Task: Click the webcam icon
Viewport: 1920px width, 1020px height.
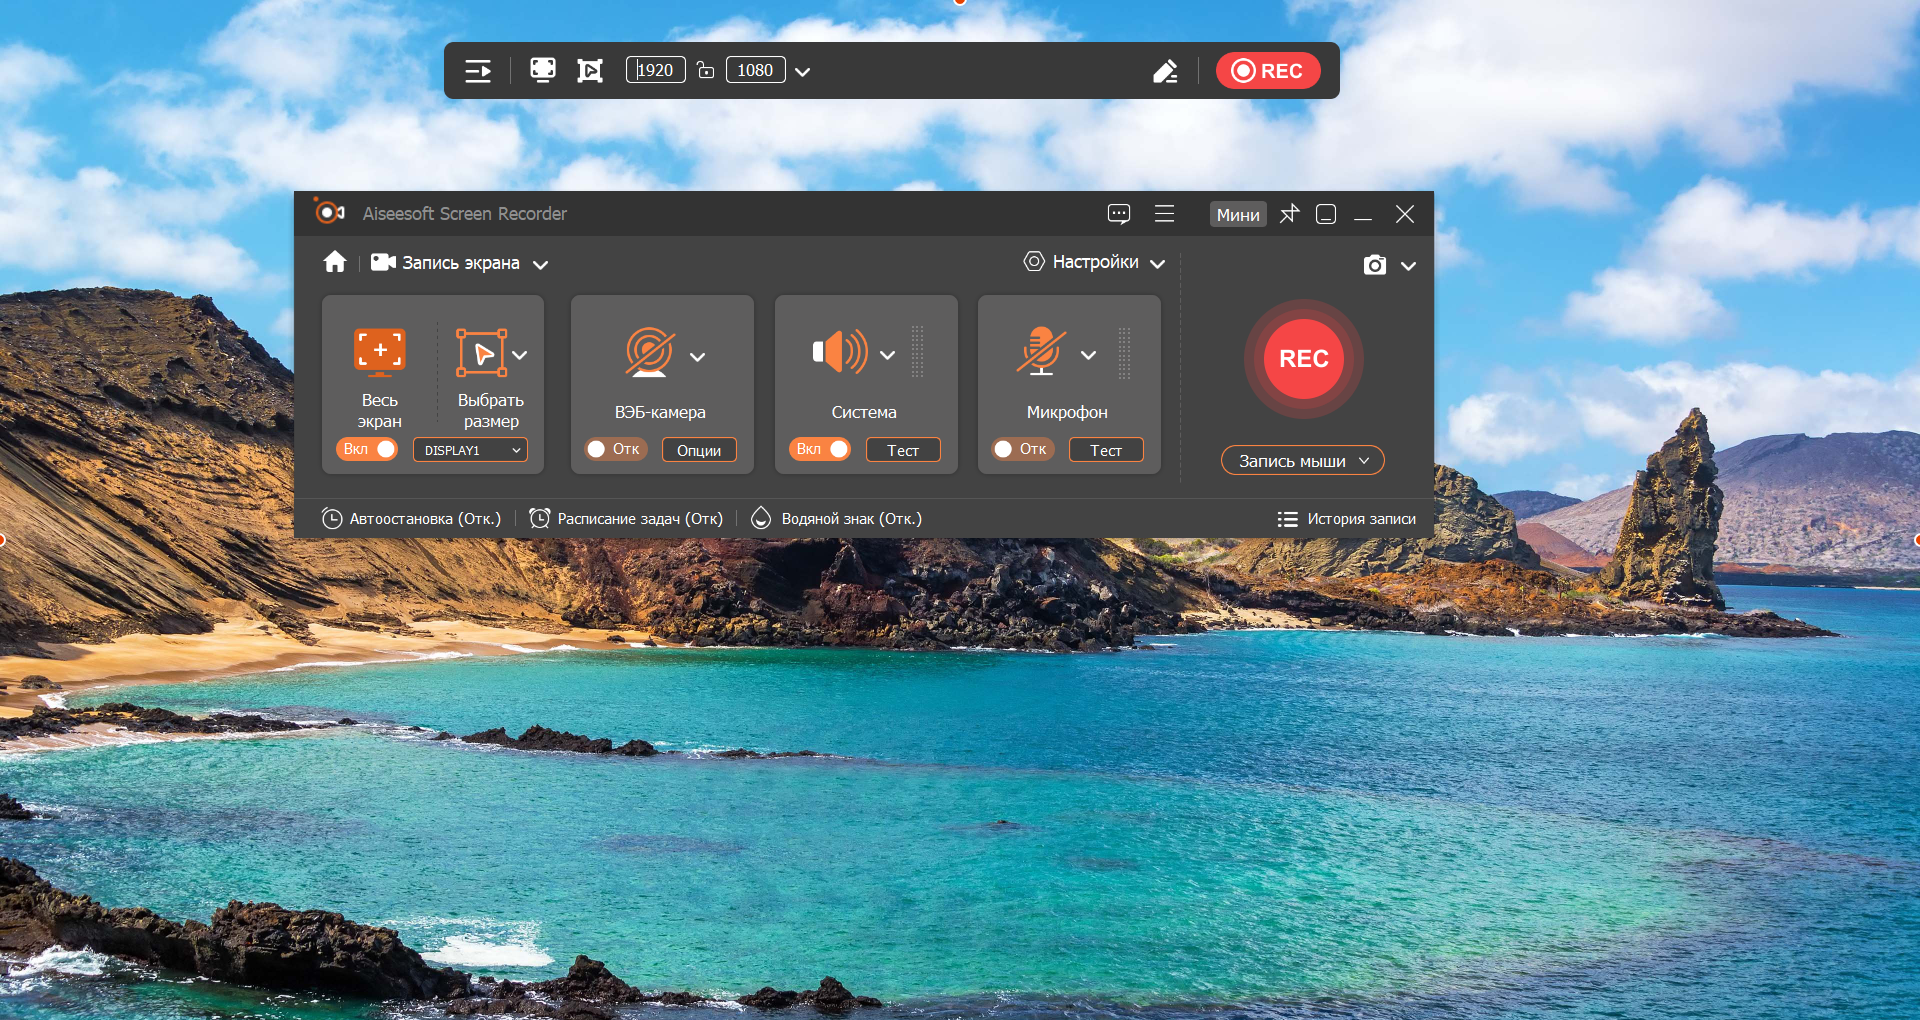Action: pos(649,353)
